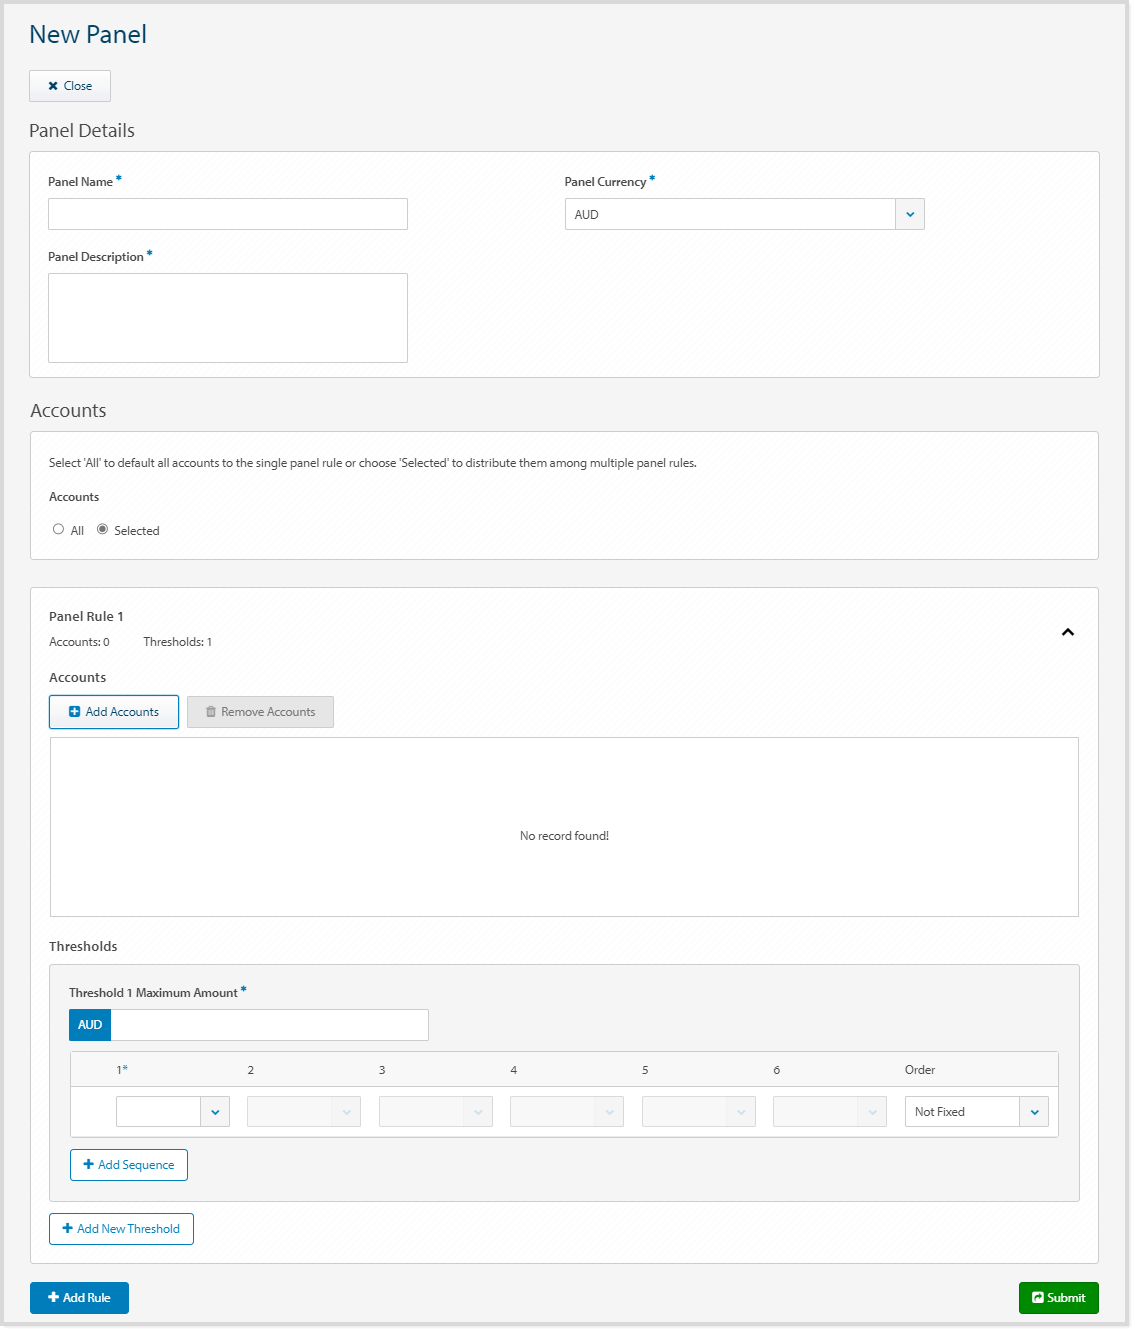Click Add Sequence plus button

129,1165
